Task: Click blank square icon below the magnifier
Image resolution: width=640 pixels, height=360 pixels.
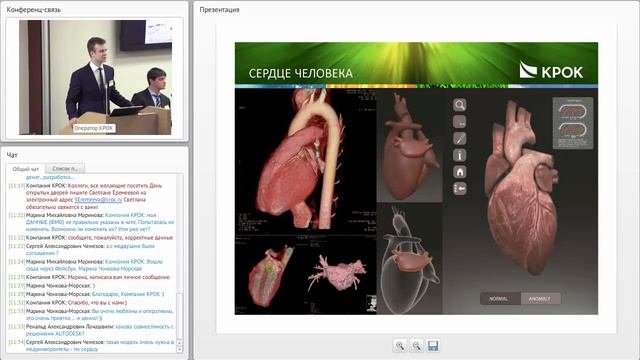Action: (460, 122)
